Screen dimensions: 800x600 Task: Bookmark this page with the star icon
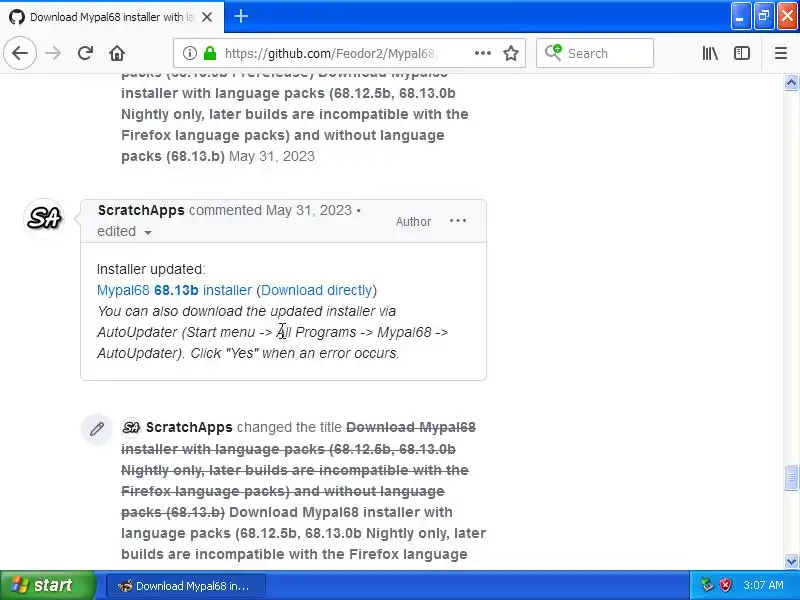[511, 53]
